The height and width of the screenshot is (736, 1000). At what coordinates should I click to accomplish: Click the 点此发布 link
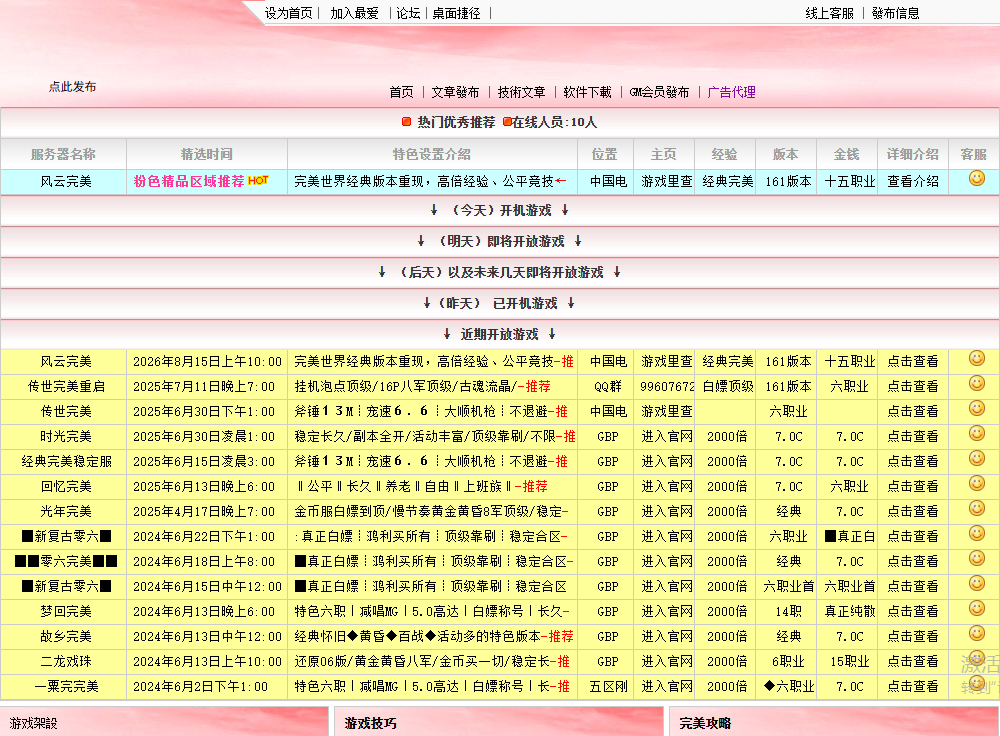[x=73, y=87]
